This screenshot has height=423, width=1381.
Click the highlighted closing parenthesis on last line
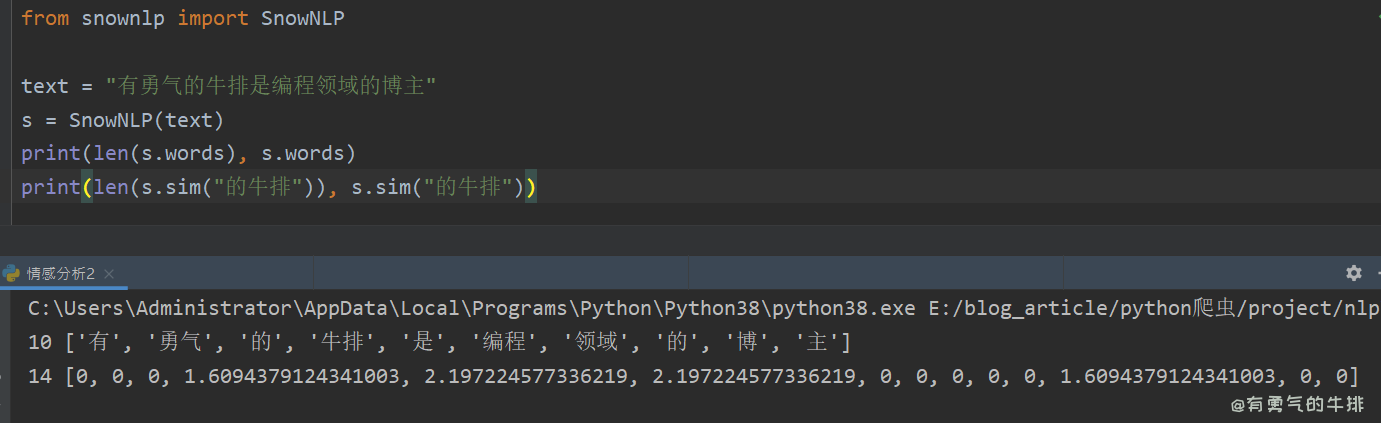point(531,187)
